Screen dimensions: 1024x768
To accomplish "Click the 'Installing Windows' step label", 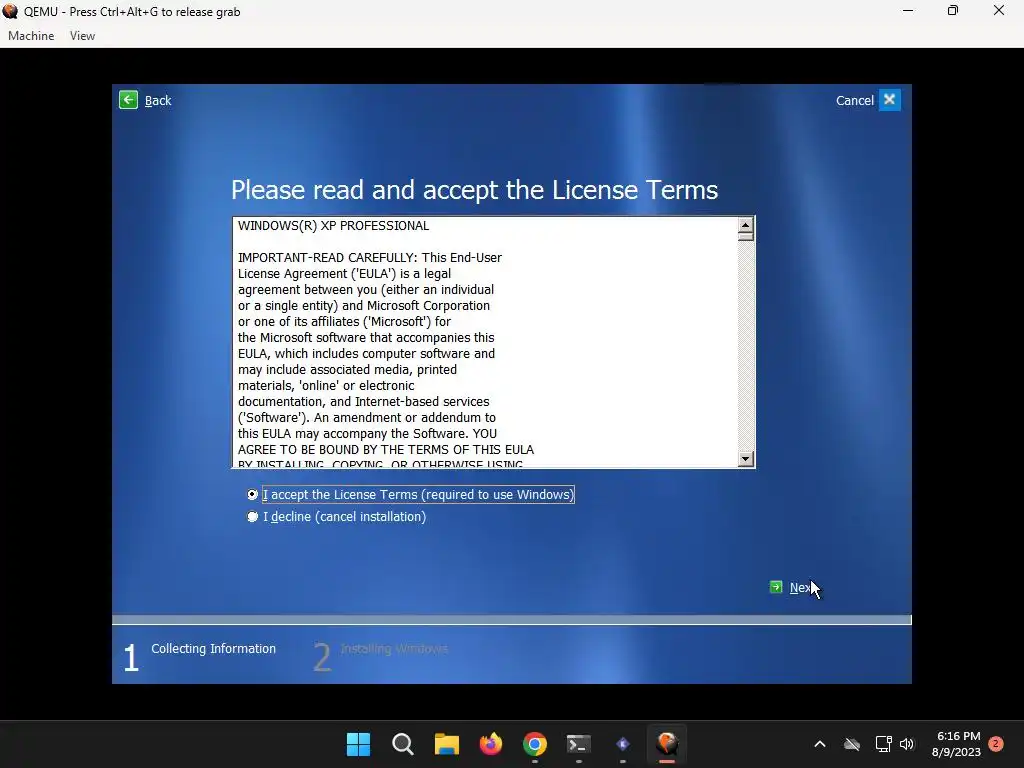I will coord(394,648).
